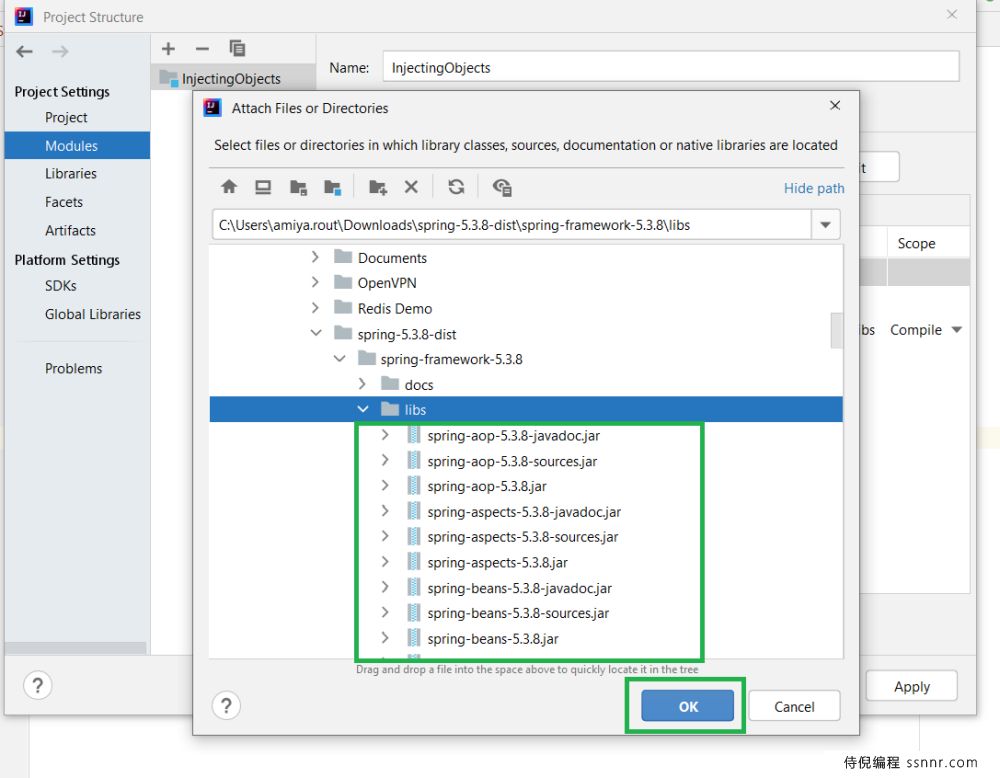Click the module Name input field

(671, 67)
